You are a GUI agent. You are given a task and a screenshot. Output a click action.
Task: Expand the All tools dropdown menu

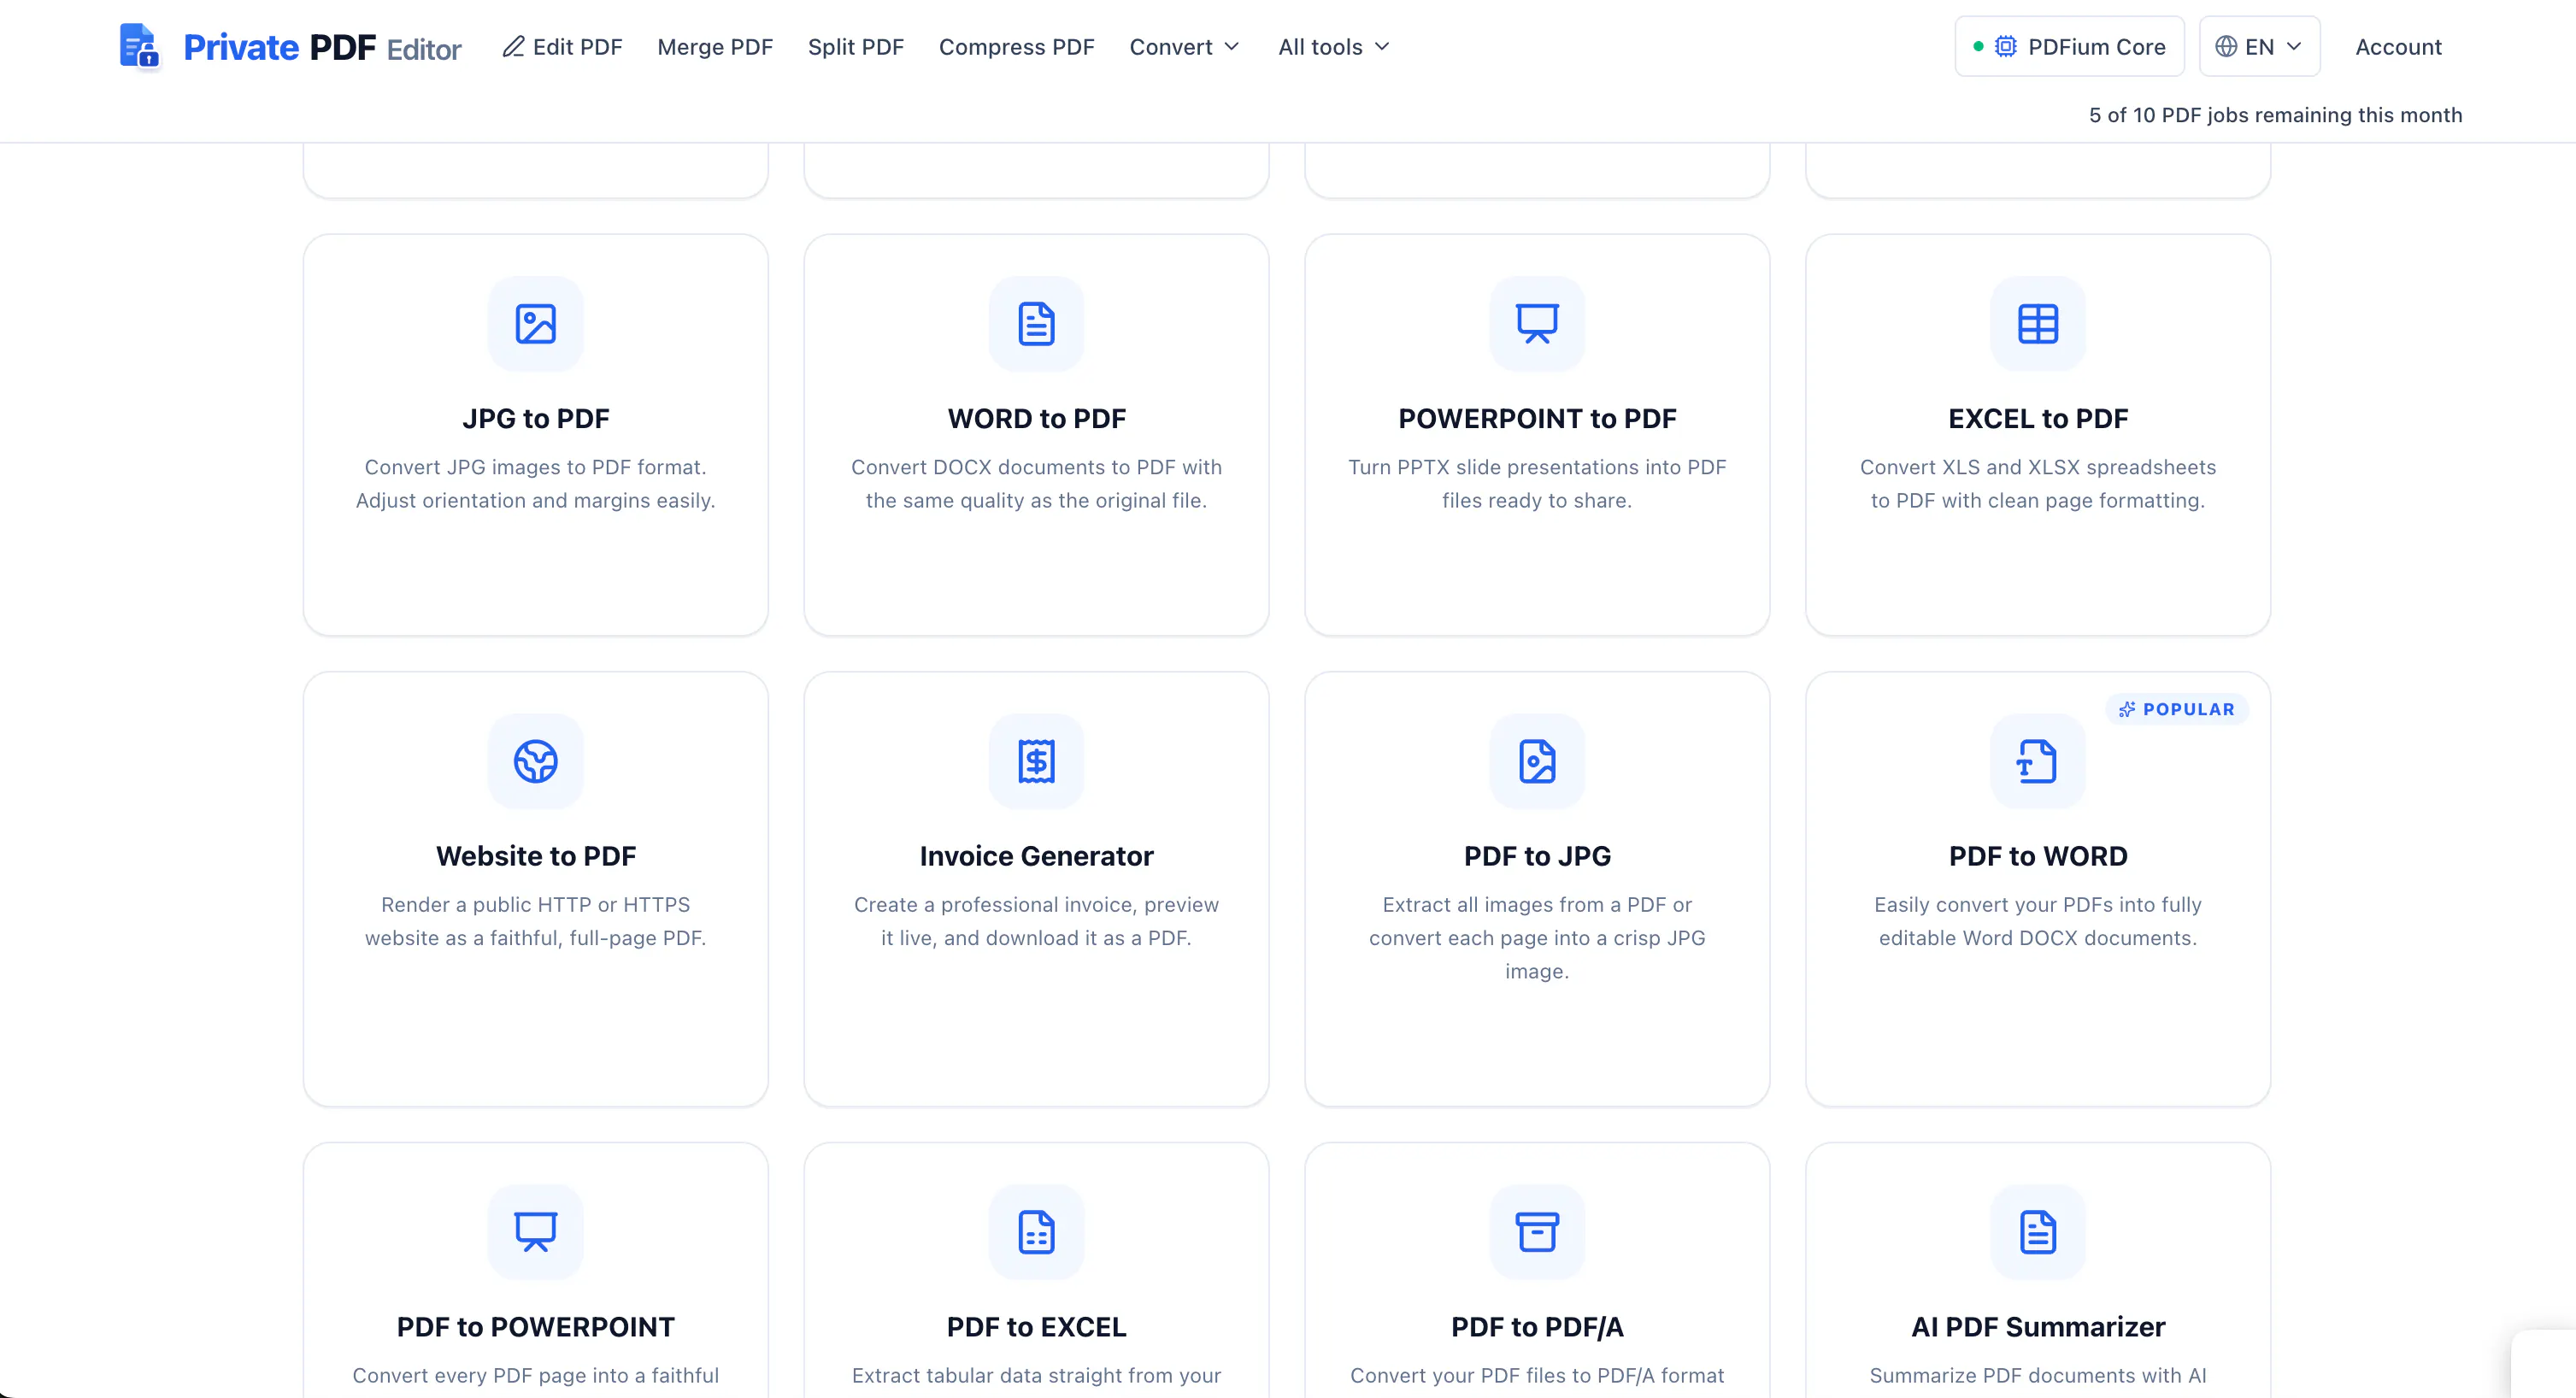pyautogui.click(x=1334, y=46)
